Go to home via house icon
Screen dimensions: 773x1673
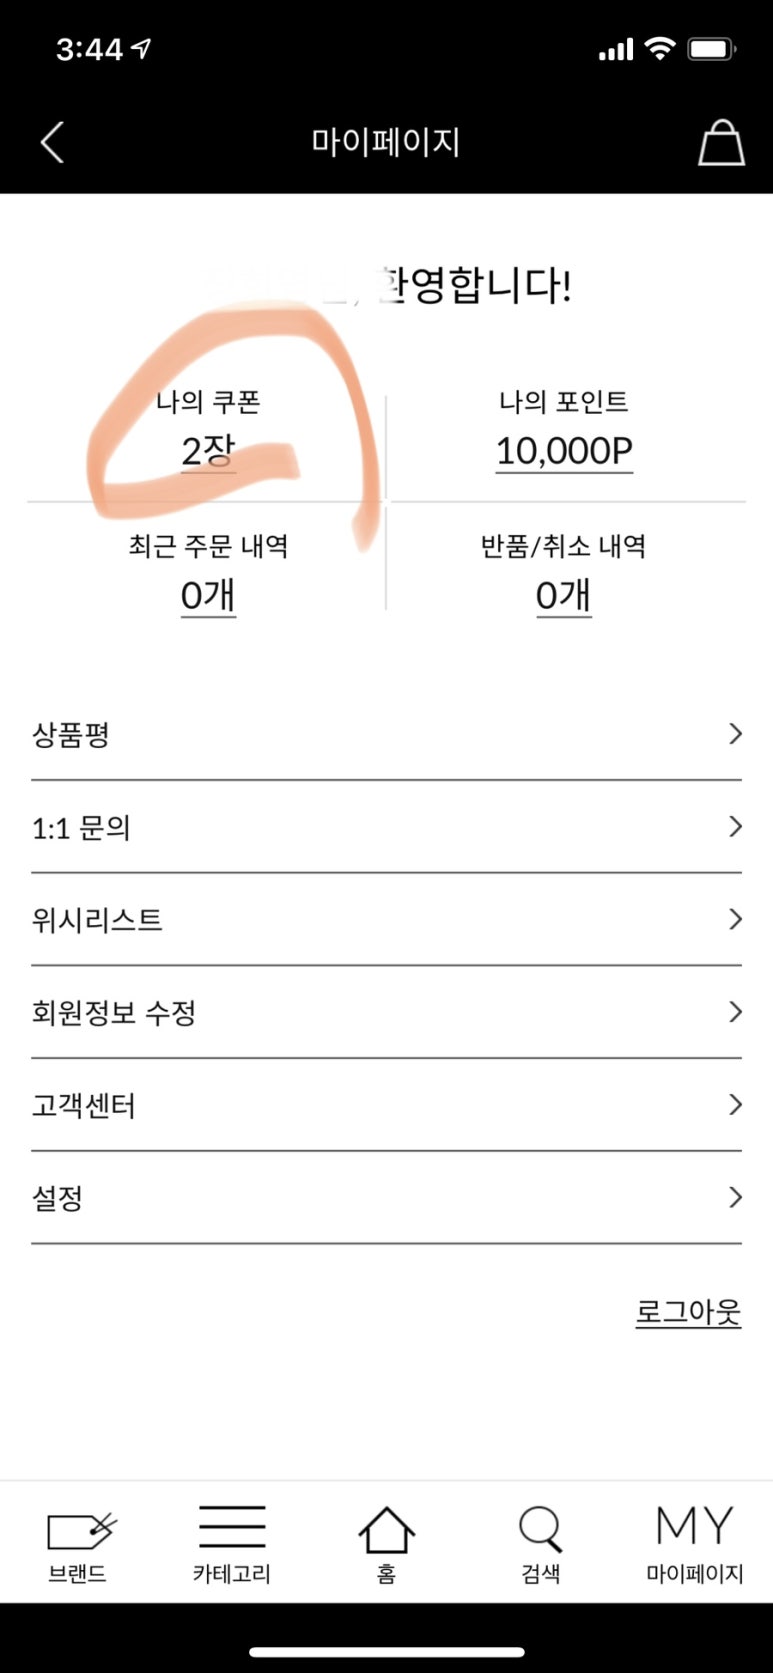[386, 1530]
